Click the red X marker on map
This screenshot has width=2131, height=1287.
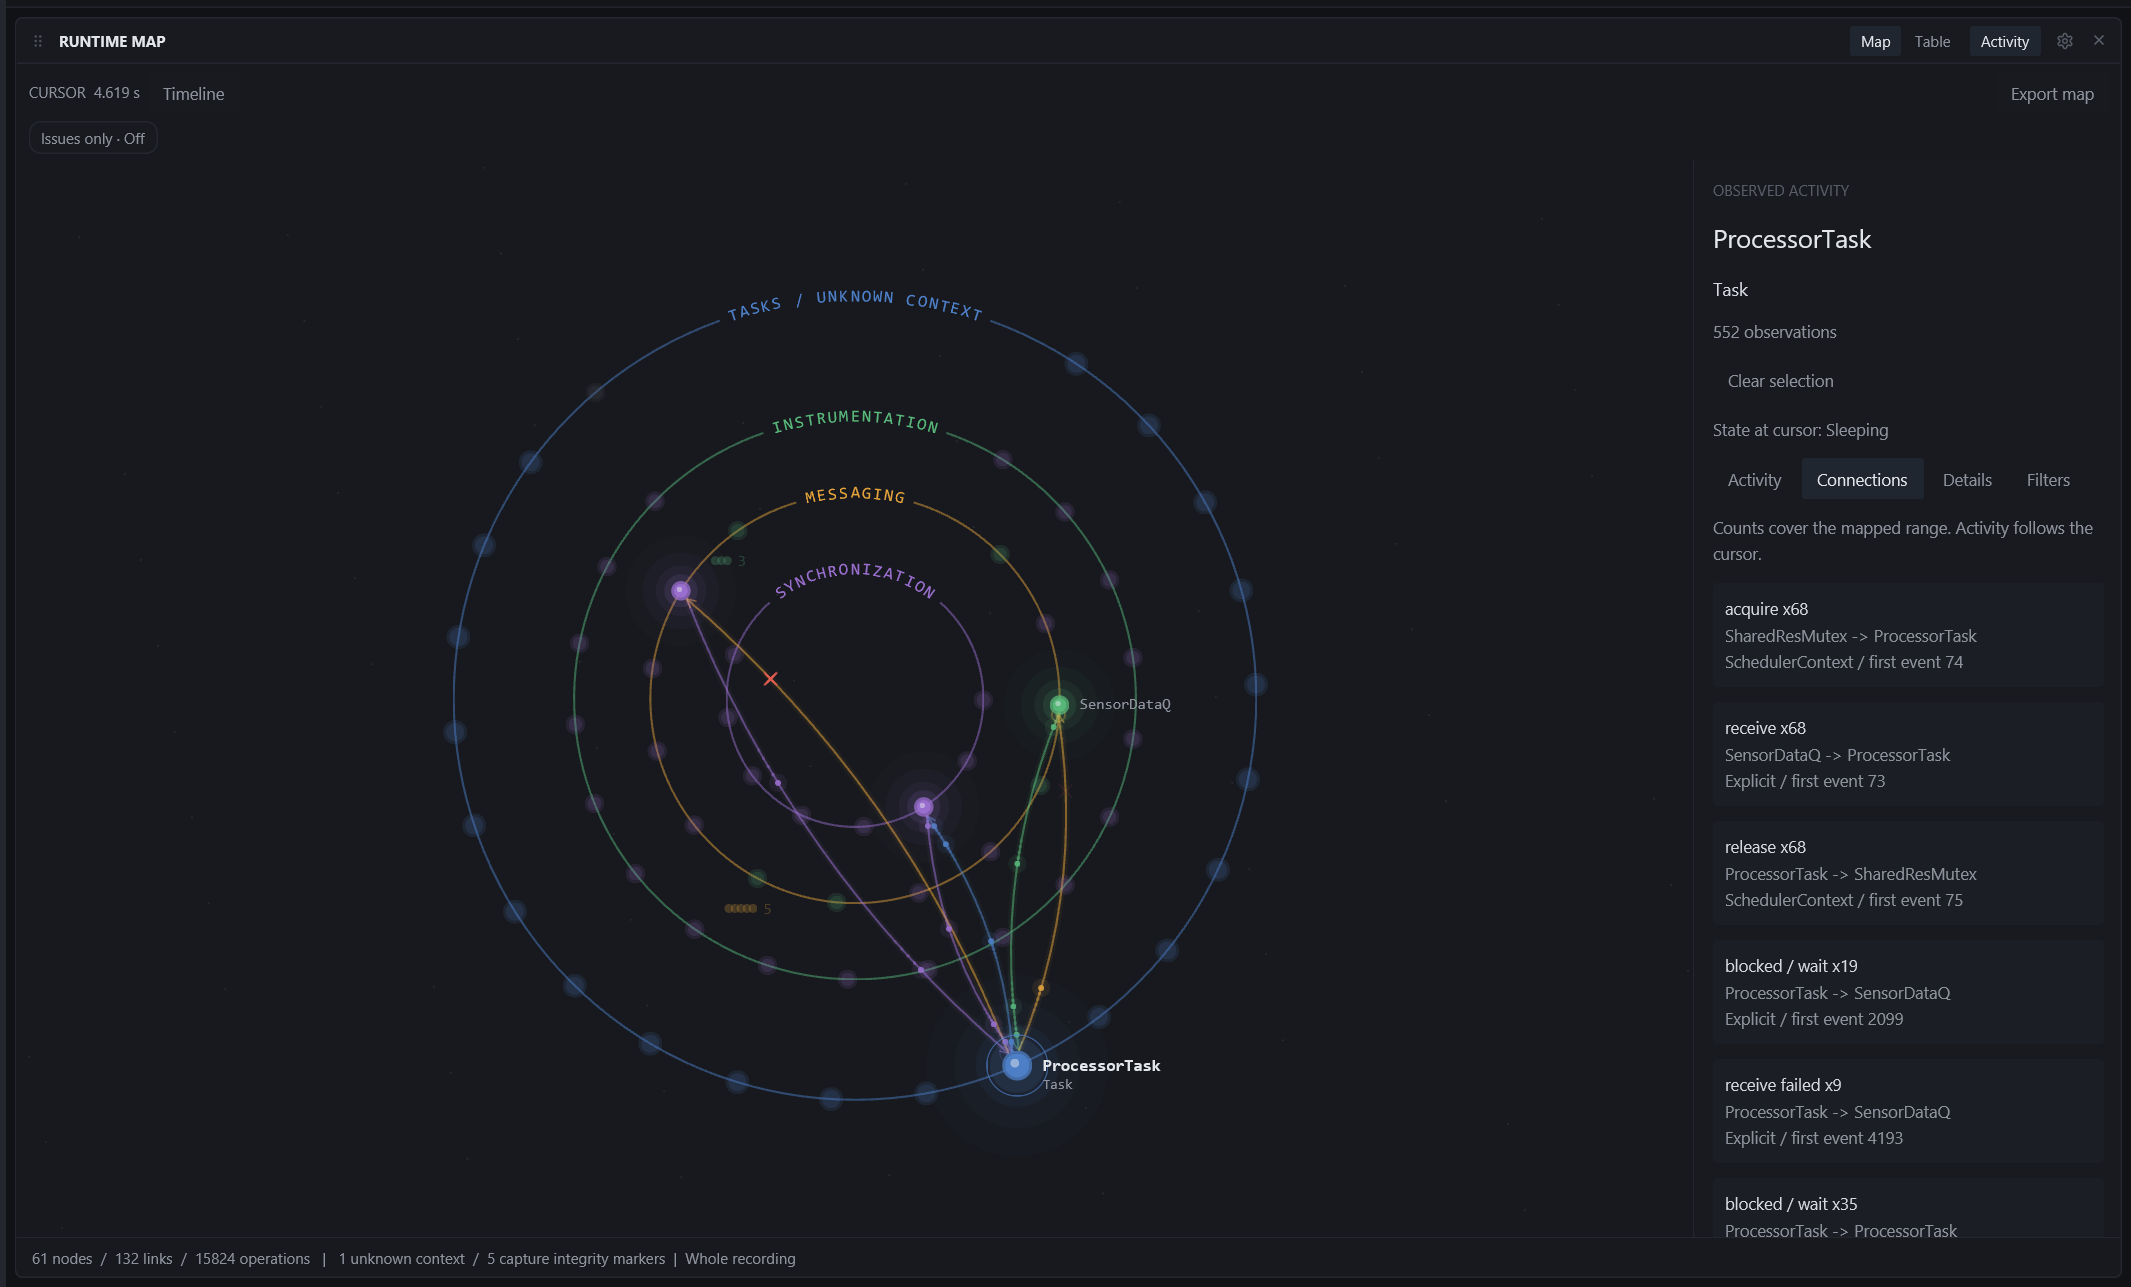click(770, 679)
